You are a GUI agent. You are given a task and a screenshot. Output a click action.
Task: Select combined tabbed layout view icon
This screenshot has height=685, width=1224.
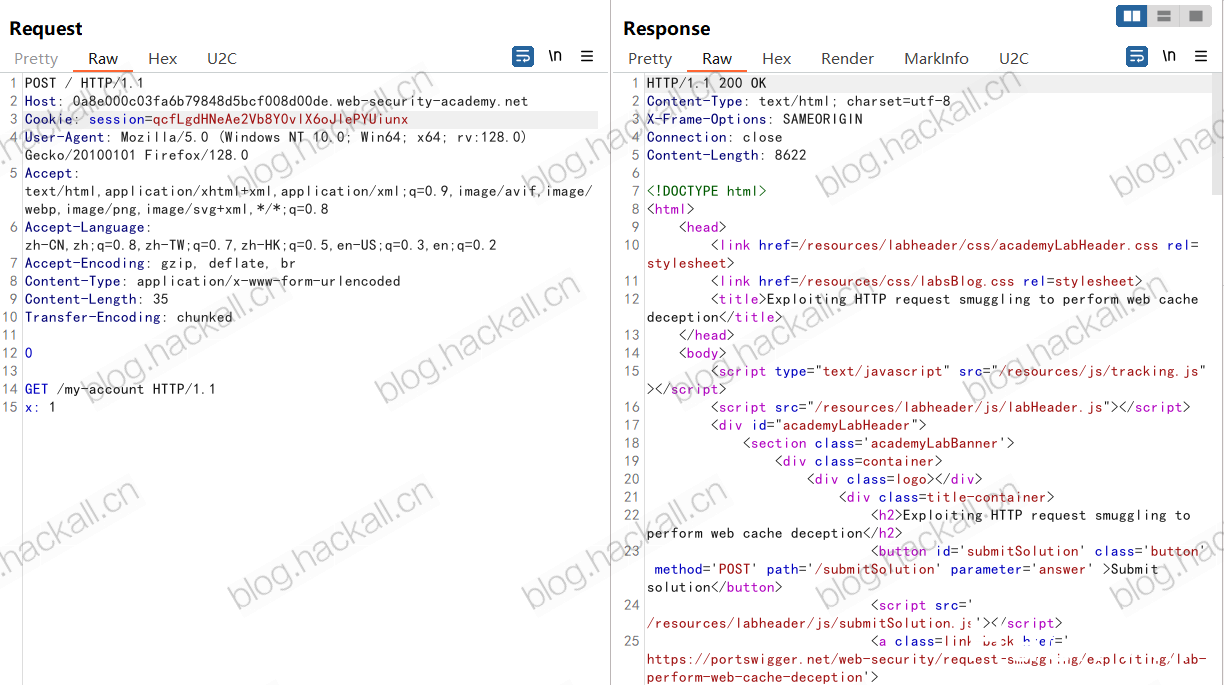[x=1195, y=16]
